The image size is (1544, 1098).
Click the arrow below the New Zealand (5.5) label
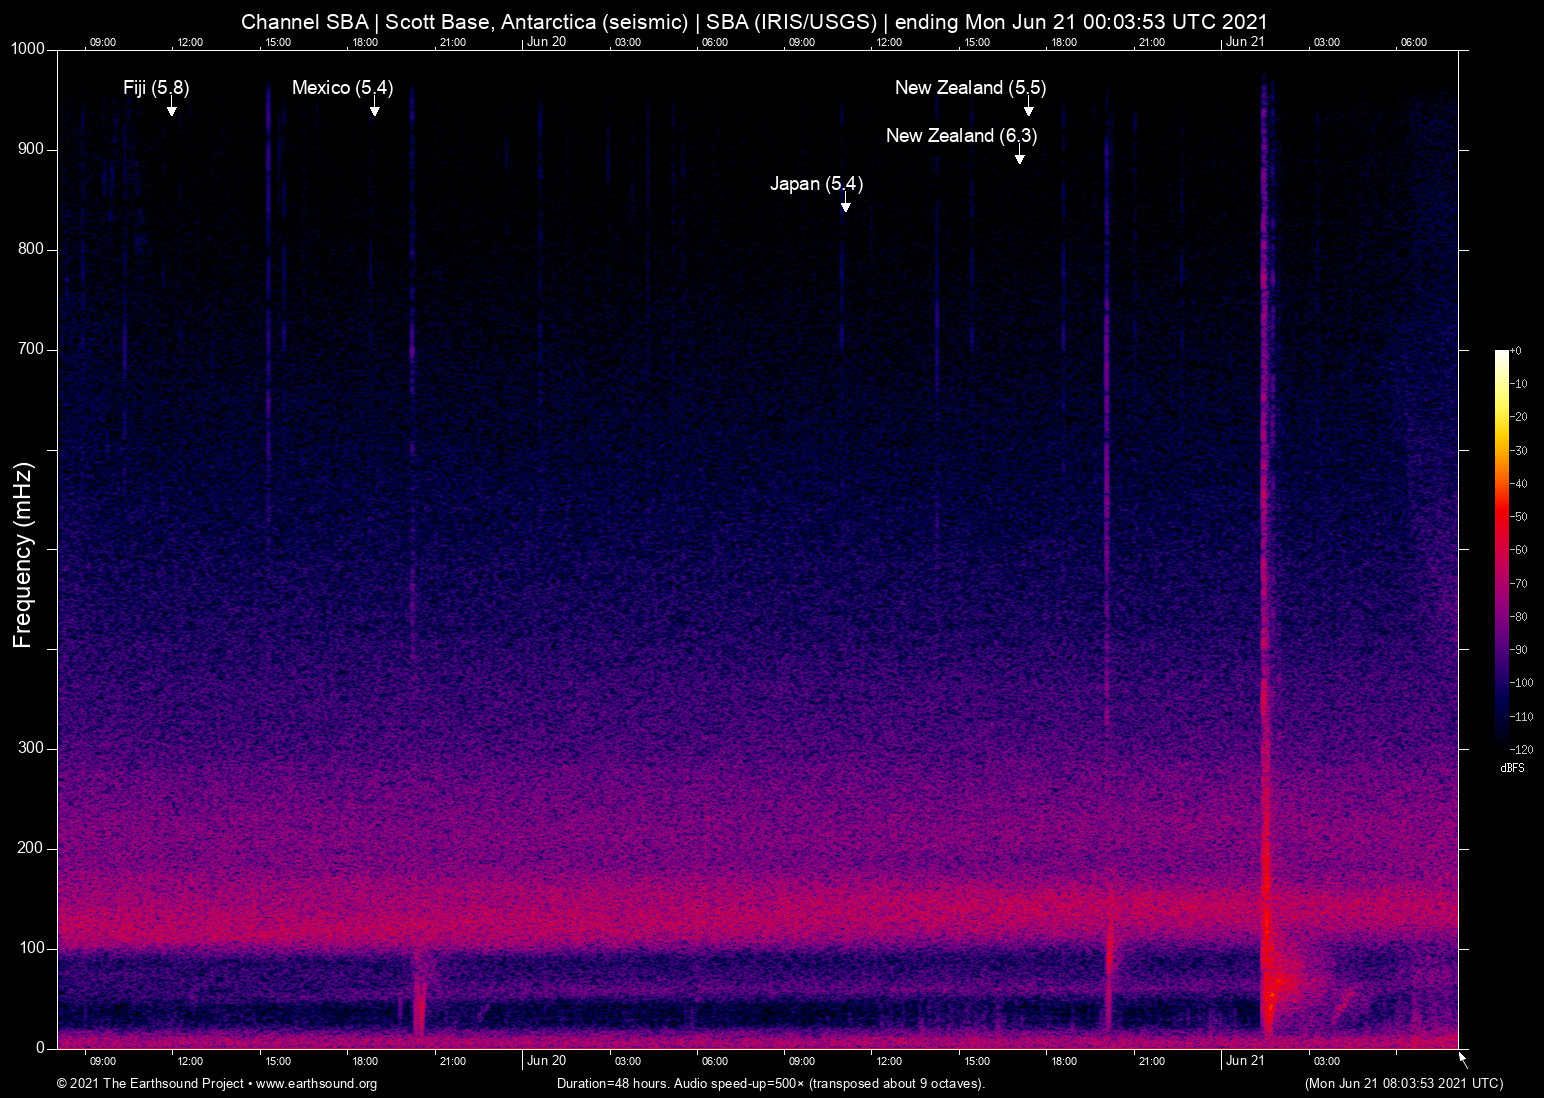[1028, 107]
